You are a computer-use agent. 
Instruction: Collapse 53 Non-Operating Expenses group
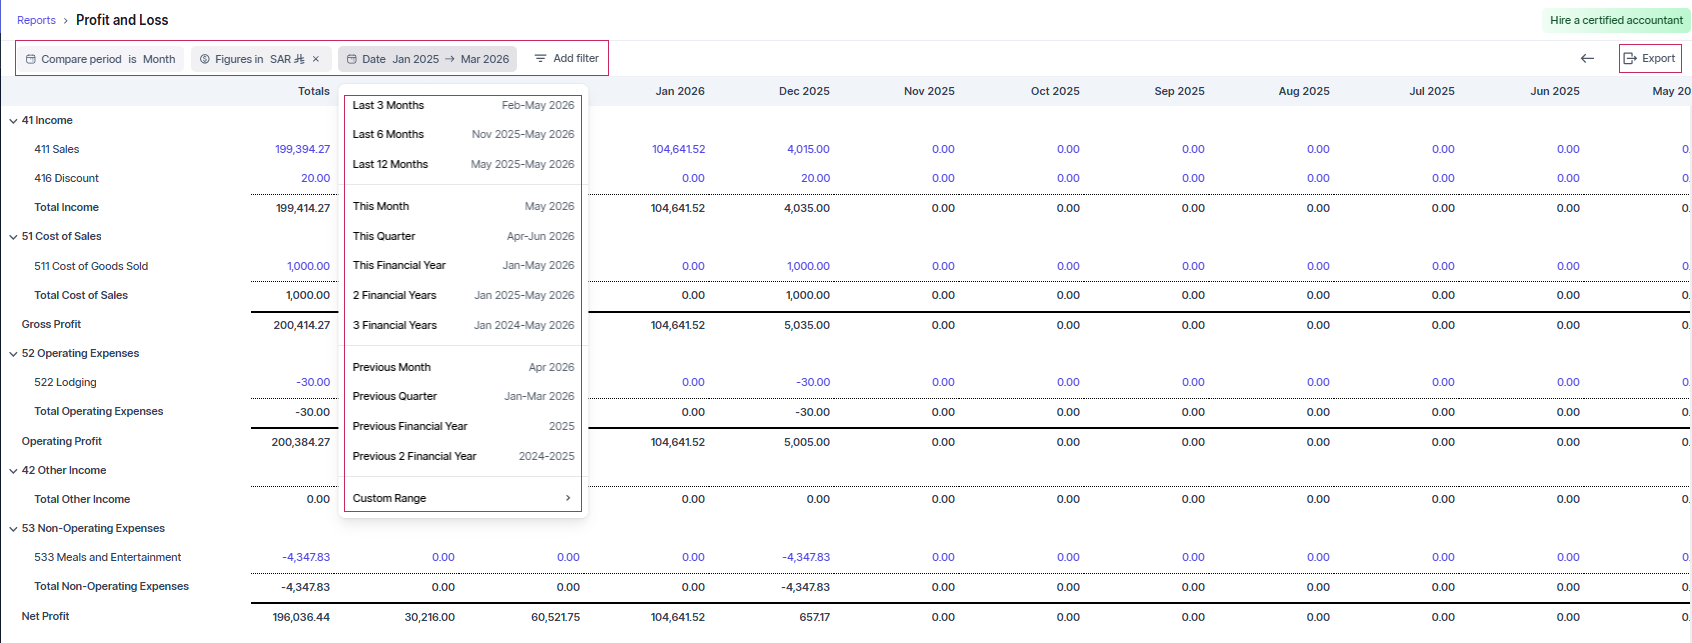(x=13, y=529)
